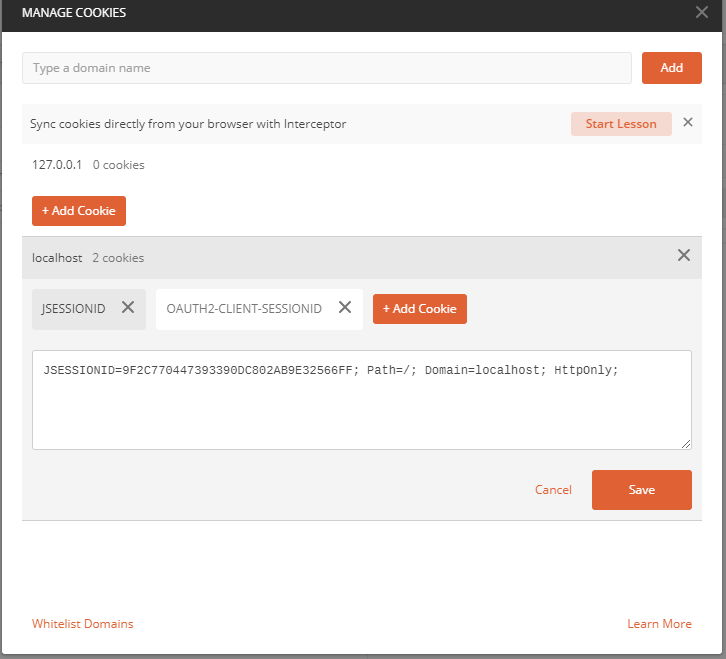Save the cookie changes

[x=642, y=490]
